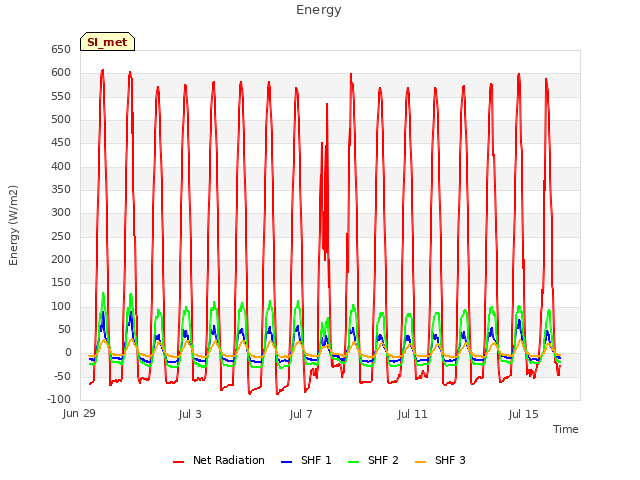
Task: Click the 650 y-axis value
Action: click(x=61, y=50)
